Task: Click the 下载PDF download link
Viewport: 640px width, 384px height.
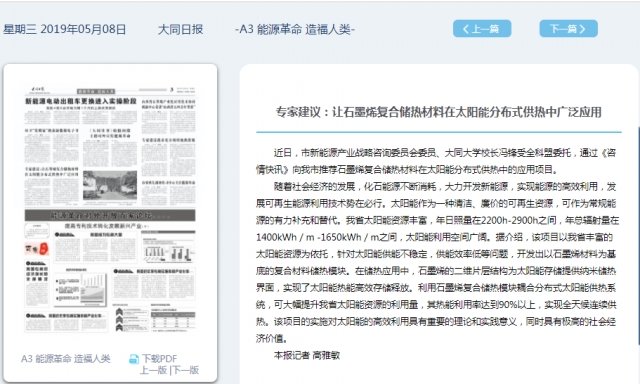Action: pyautogui.click(x=160, y=359)
